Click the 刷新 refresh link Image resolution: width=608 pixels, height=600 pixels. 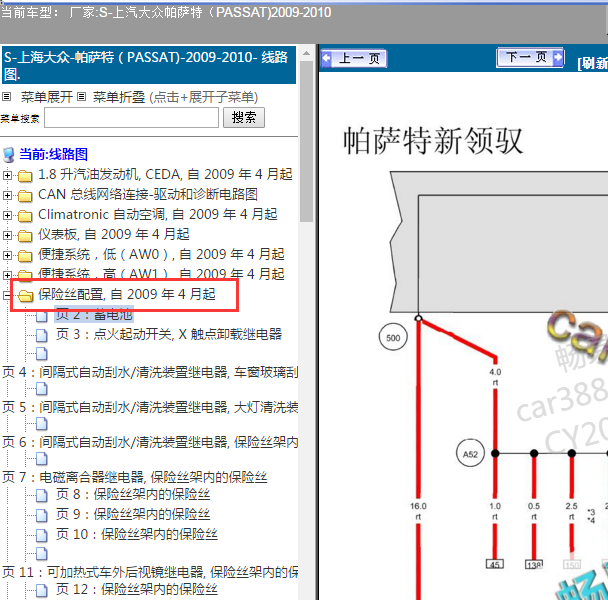[x=592, y=63]
